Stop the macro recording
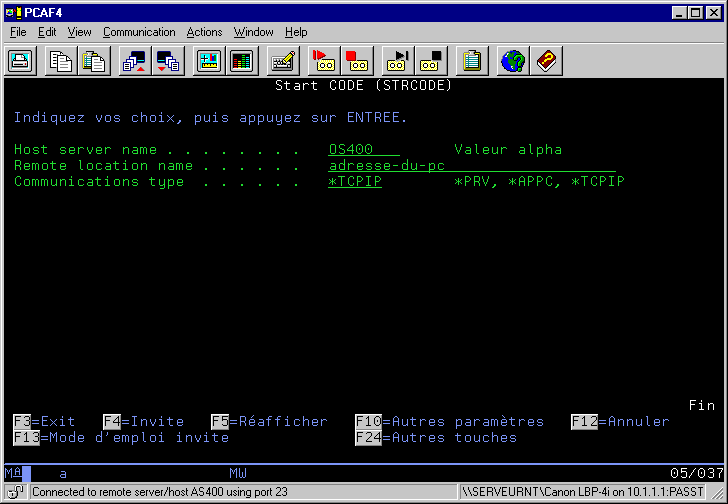This screenshot has width=728, height=504. tap(357, 61)
